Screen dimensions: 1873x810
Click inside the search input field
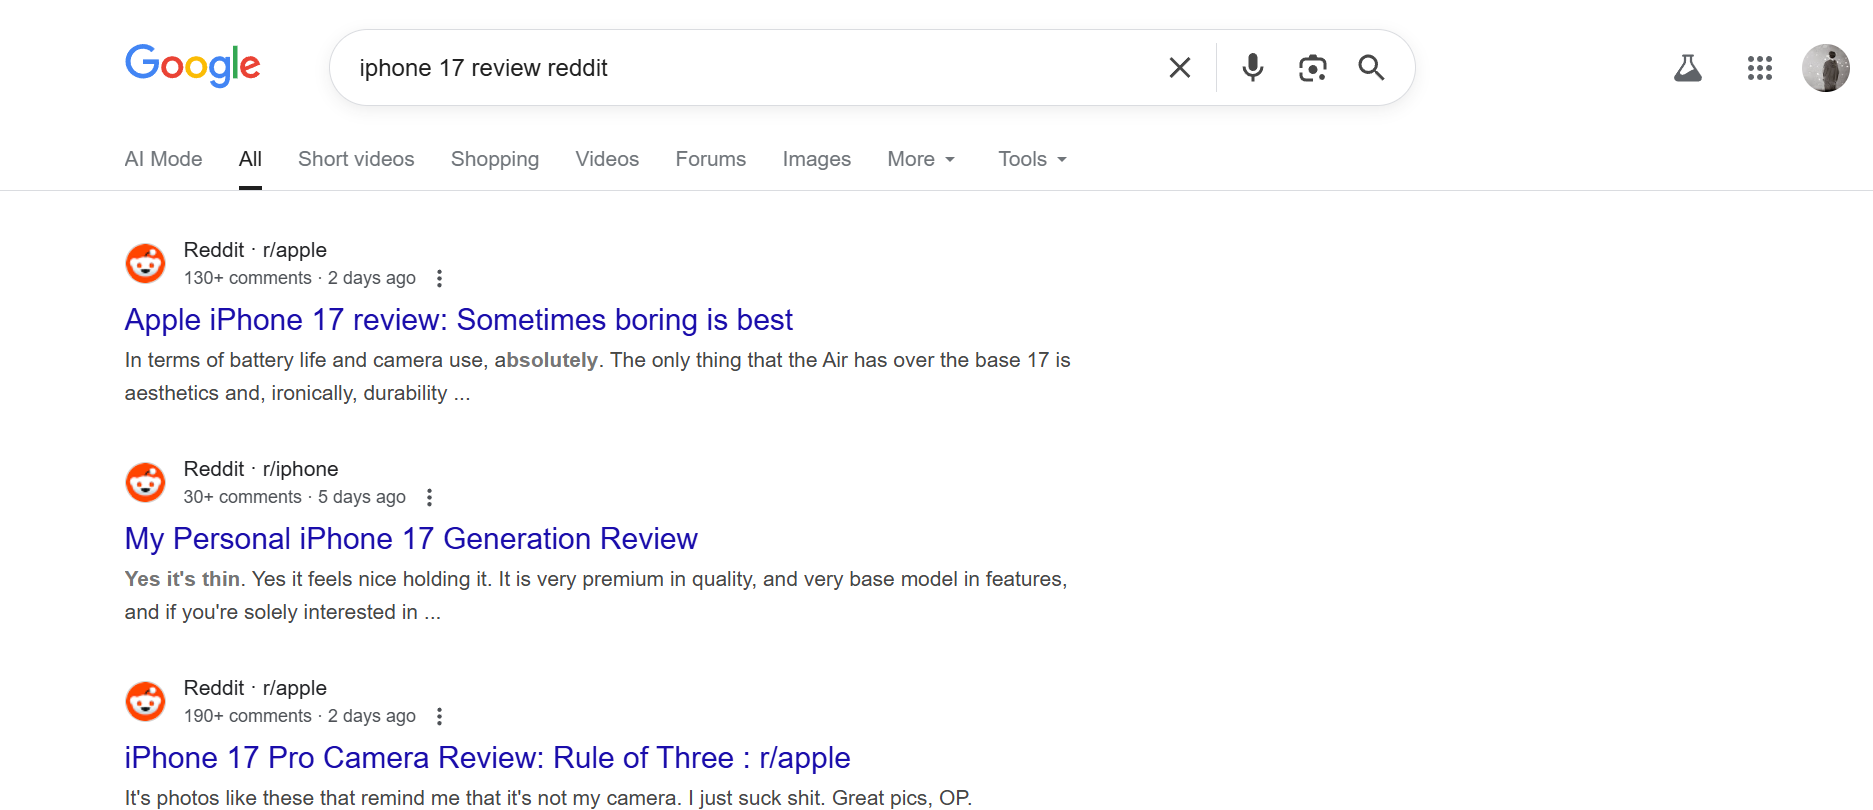click(750, 68)
